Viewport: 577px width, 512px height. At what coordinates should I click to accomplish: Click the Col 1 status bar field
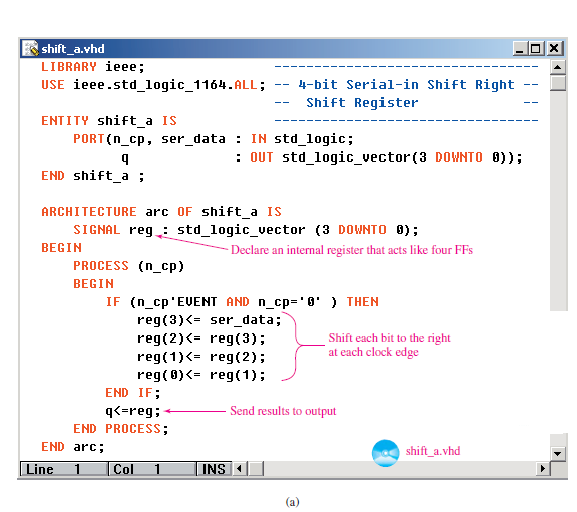tap(152, 469)
